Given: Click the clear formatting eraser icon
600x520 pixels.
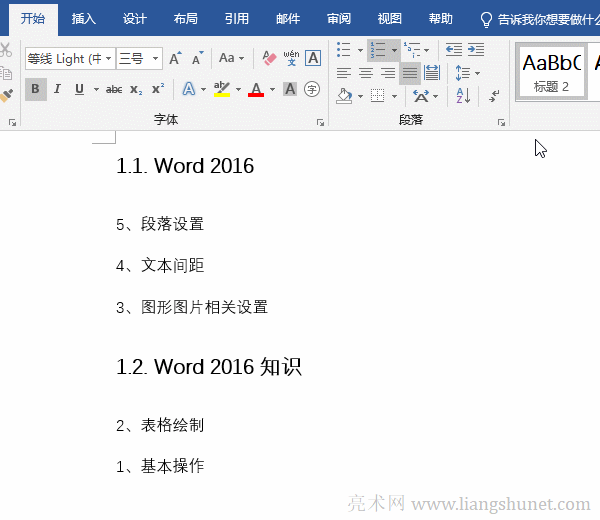Looking at the screenshot, I should [268, 58].
